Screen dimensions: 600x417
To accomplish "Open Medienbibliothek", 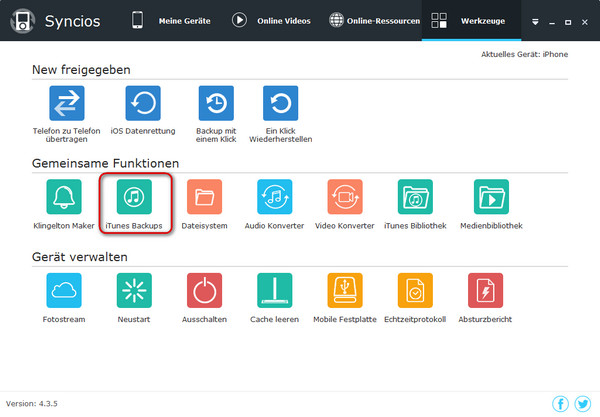I will [x=491, y=197].
